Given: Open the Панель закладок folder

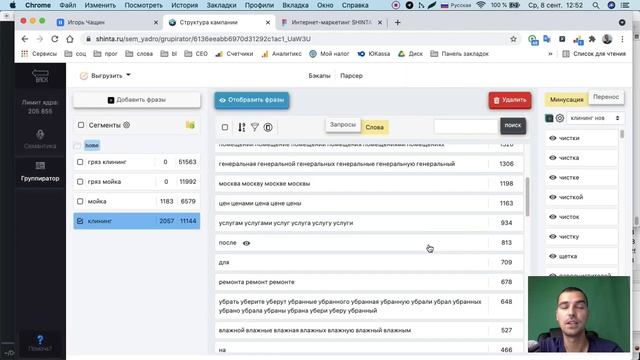Looking at the screenshot, I should (x=460, y=53).
